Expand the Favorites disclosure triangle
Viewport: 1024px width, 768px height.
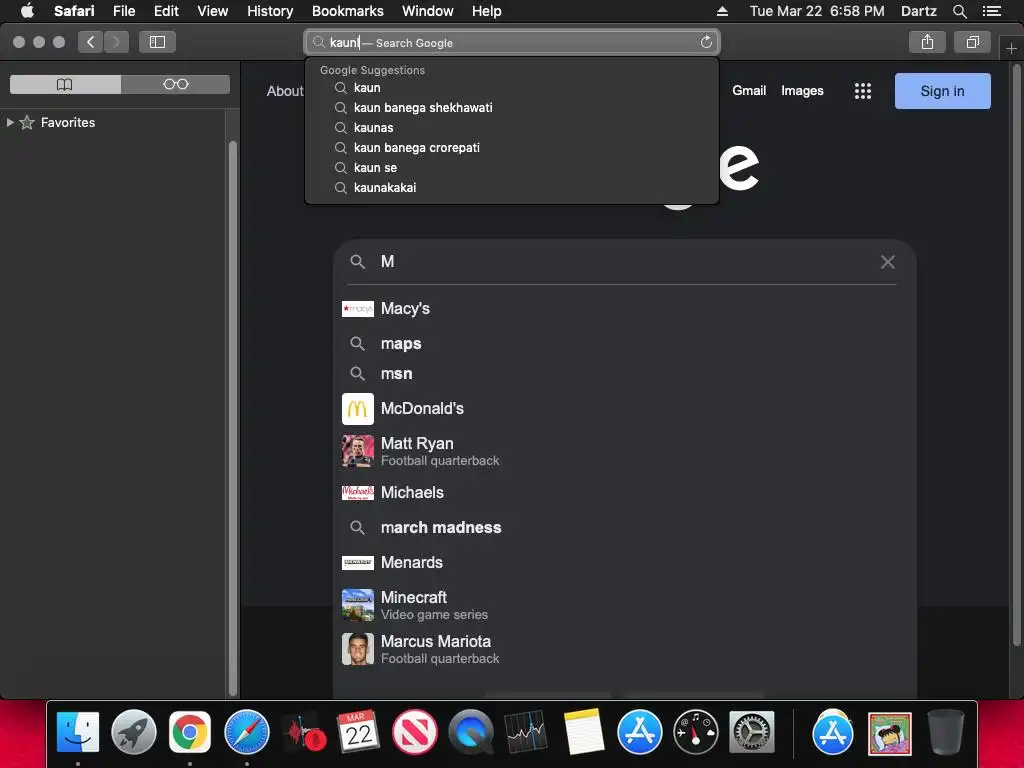(x=10, y=122)
